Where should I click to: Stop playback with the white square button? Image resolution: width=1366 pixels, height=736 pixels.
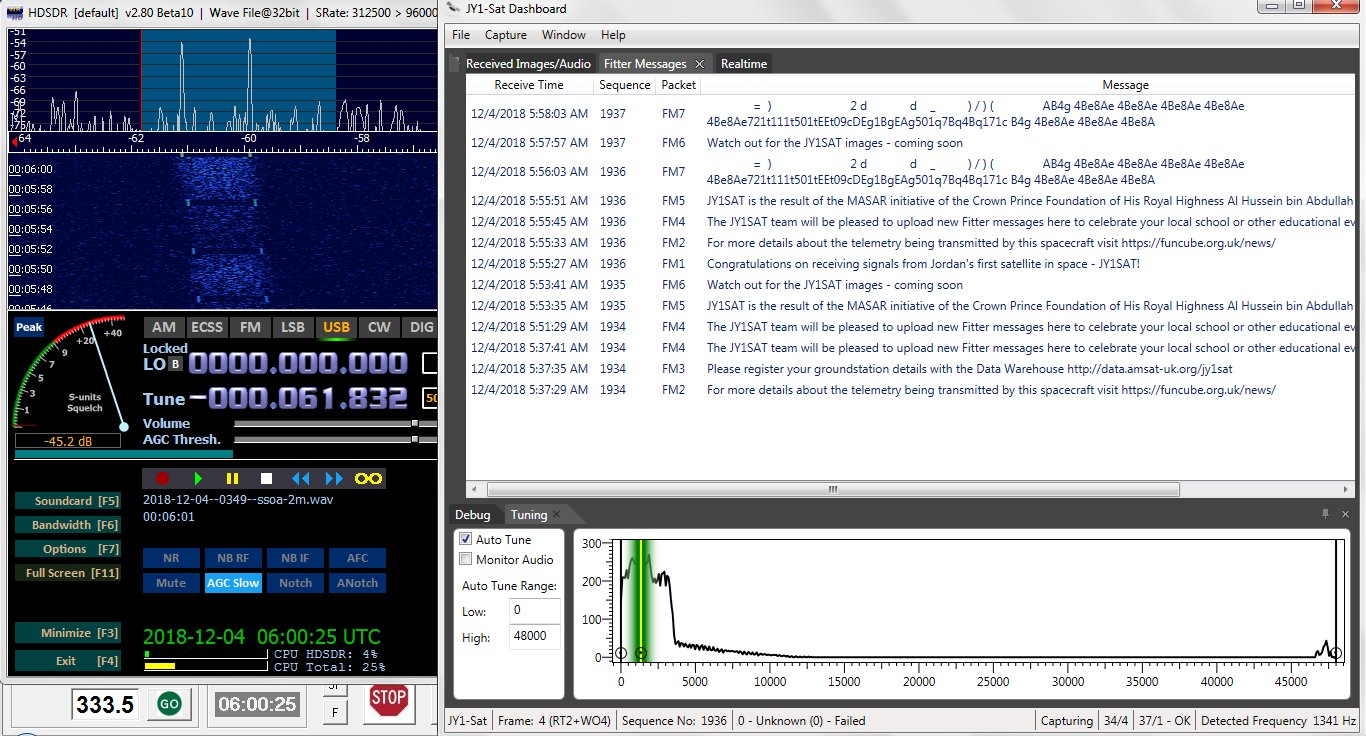(266, 479)
